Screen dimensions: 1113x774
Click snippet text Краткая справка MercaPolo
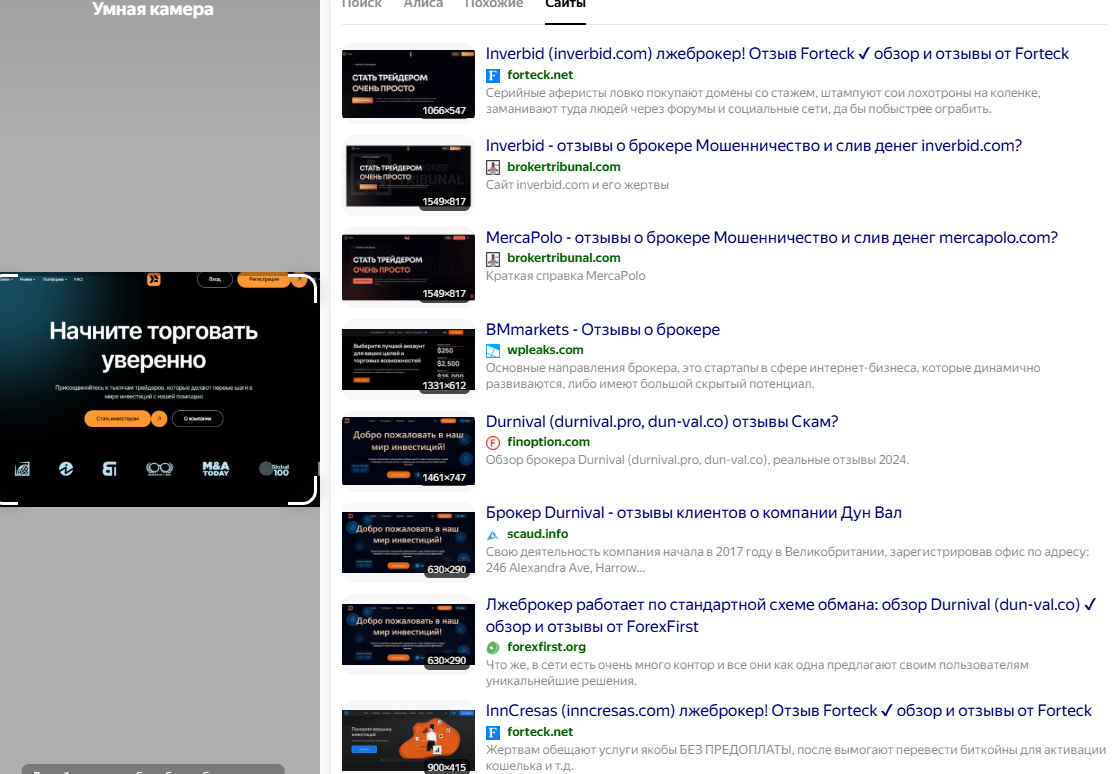565,276
